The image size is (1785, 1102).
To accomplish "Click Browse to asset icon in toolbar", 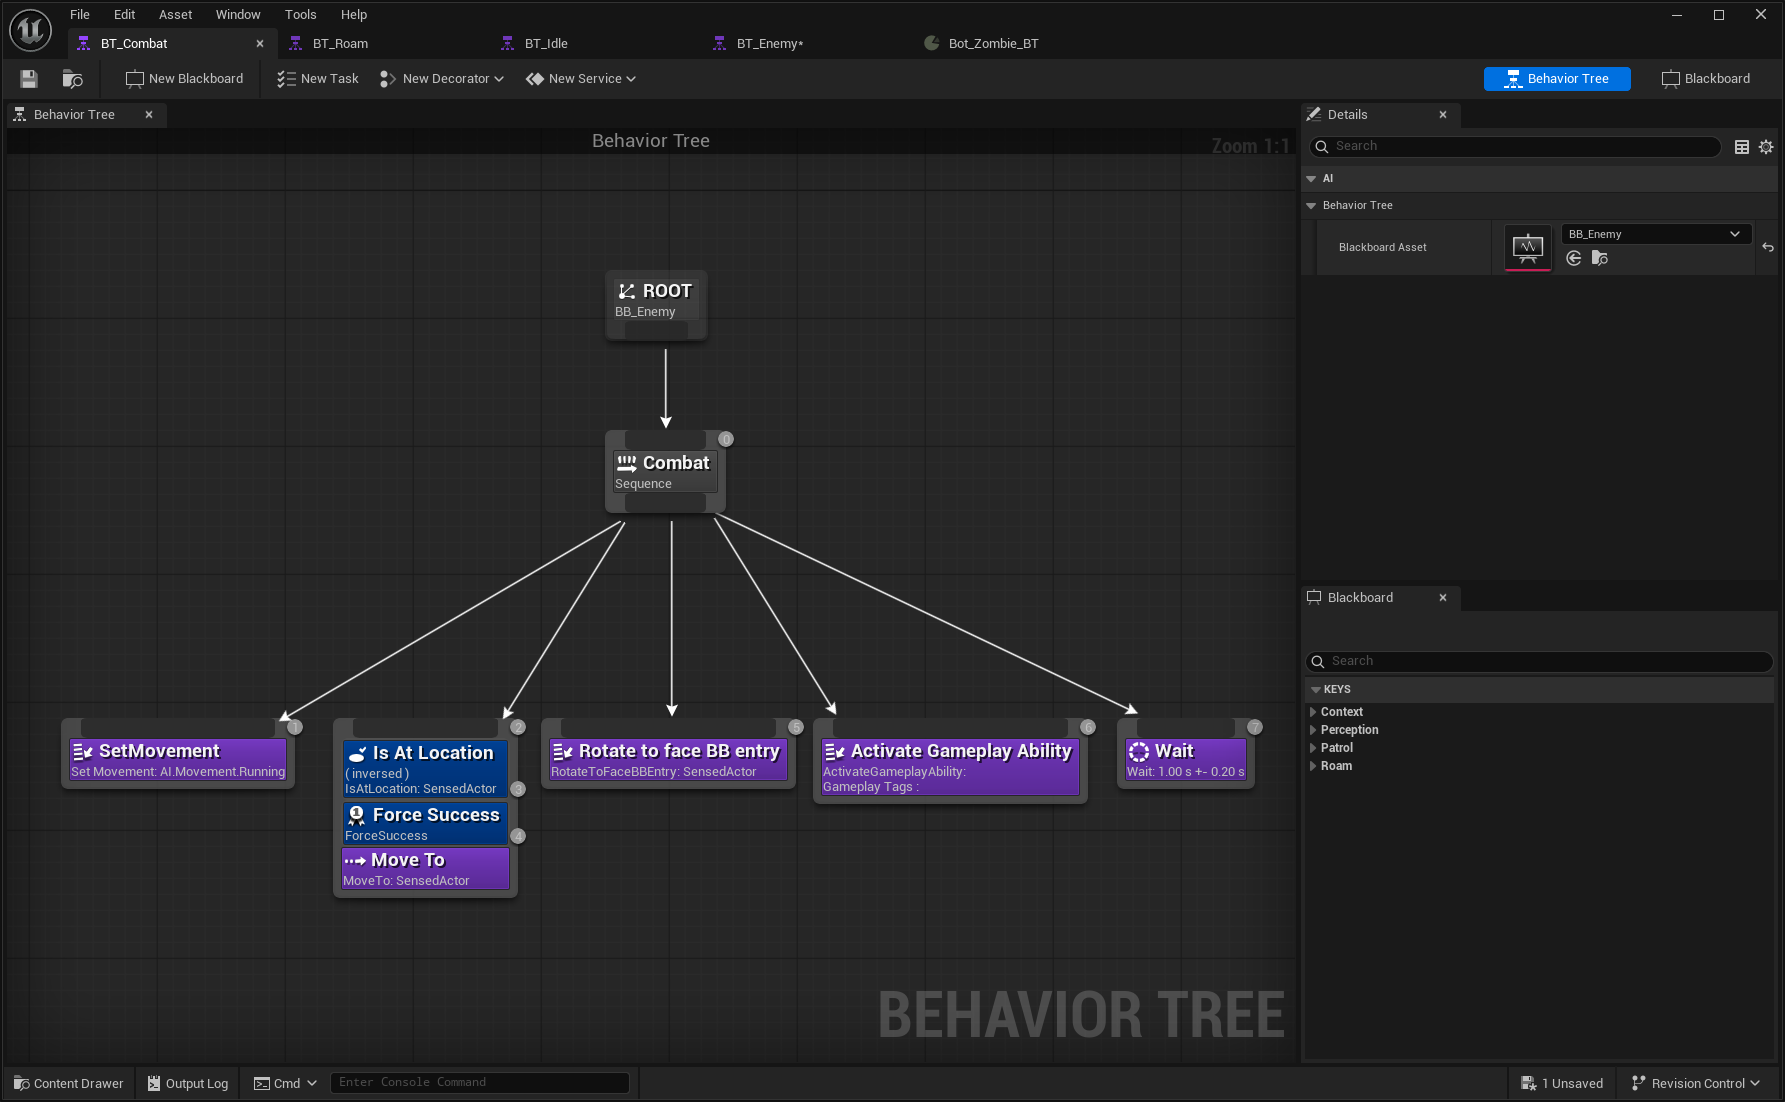I will point(71,79).
